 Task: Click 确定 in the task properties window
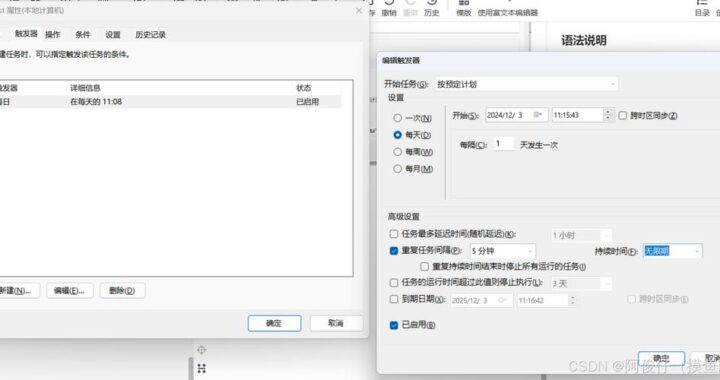point(275,323)
